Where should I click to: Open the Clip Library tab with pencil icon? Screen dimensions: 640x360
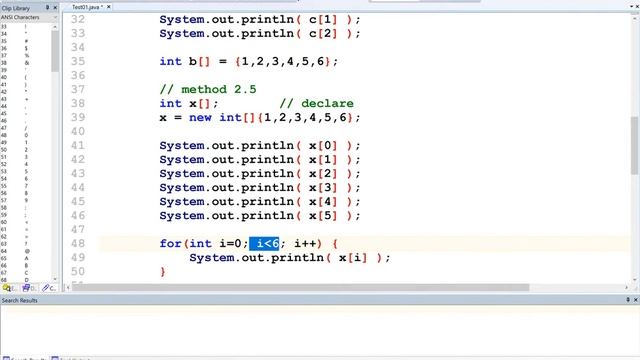click(x=49, y=288)
